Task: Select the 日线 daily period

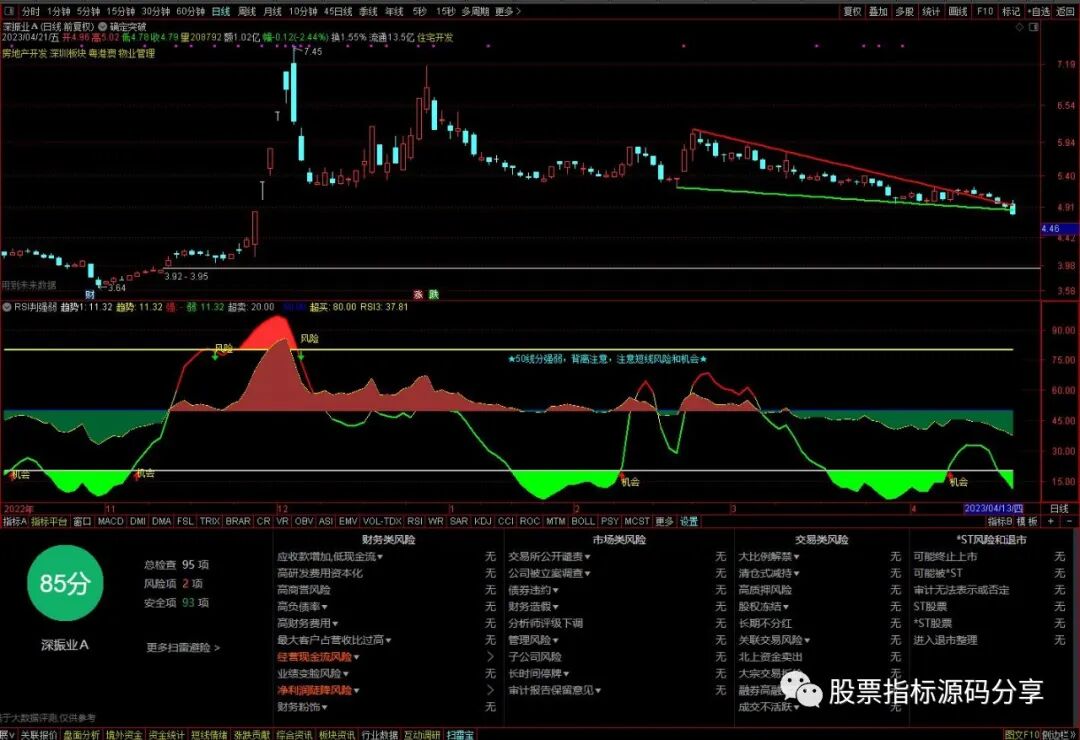Action: tap(221, 11)
